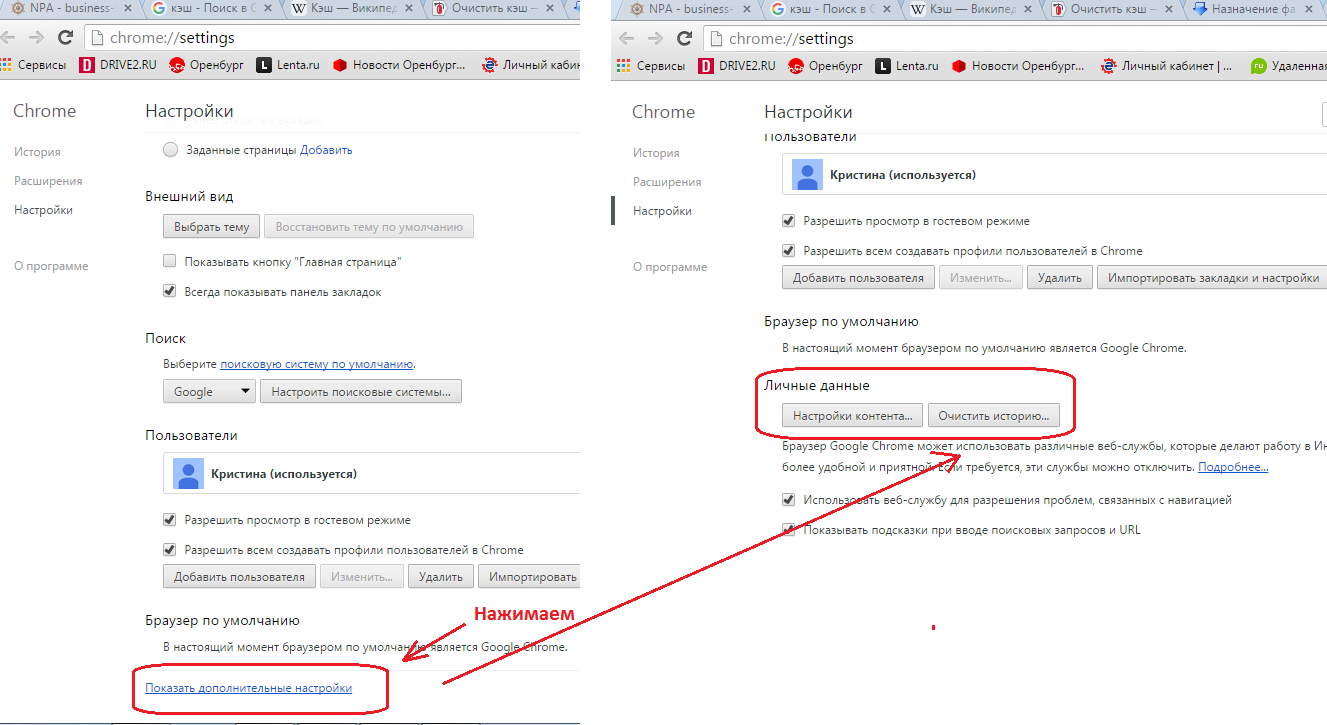Click the Кристина user avatar in right window
This screenshot has width=1327, height=725.
coord(807,174)
